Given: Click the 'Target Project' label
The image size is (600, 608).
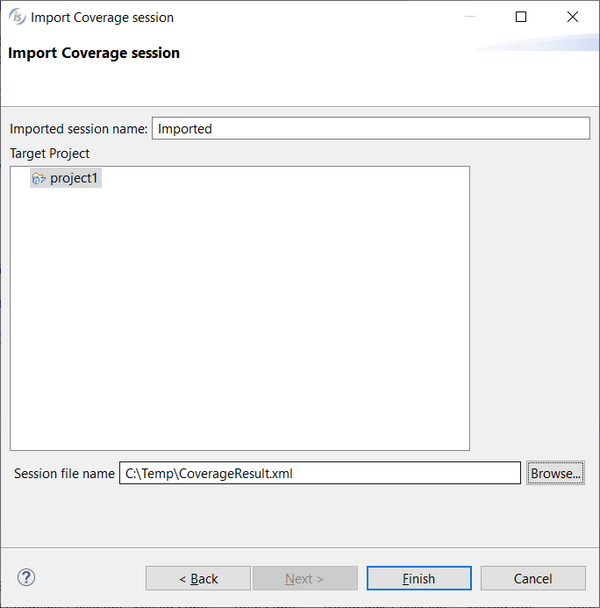Looking at the screenshot, I should [x=50, y=154].
